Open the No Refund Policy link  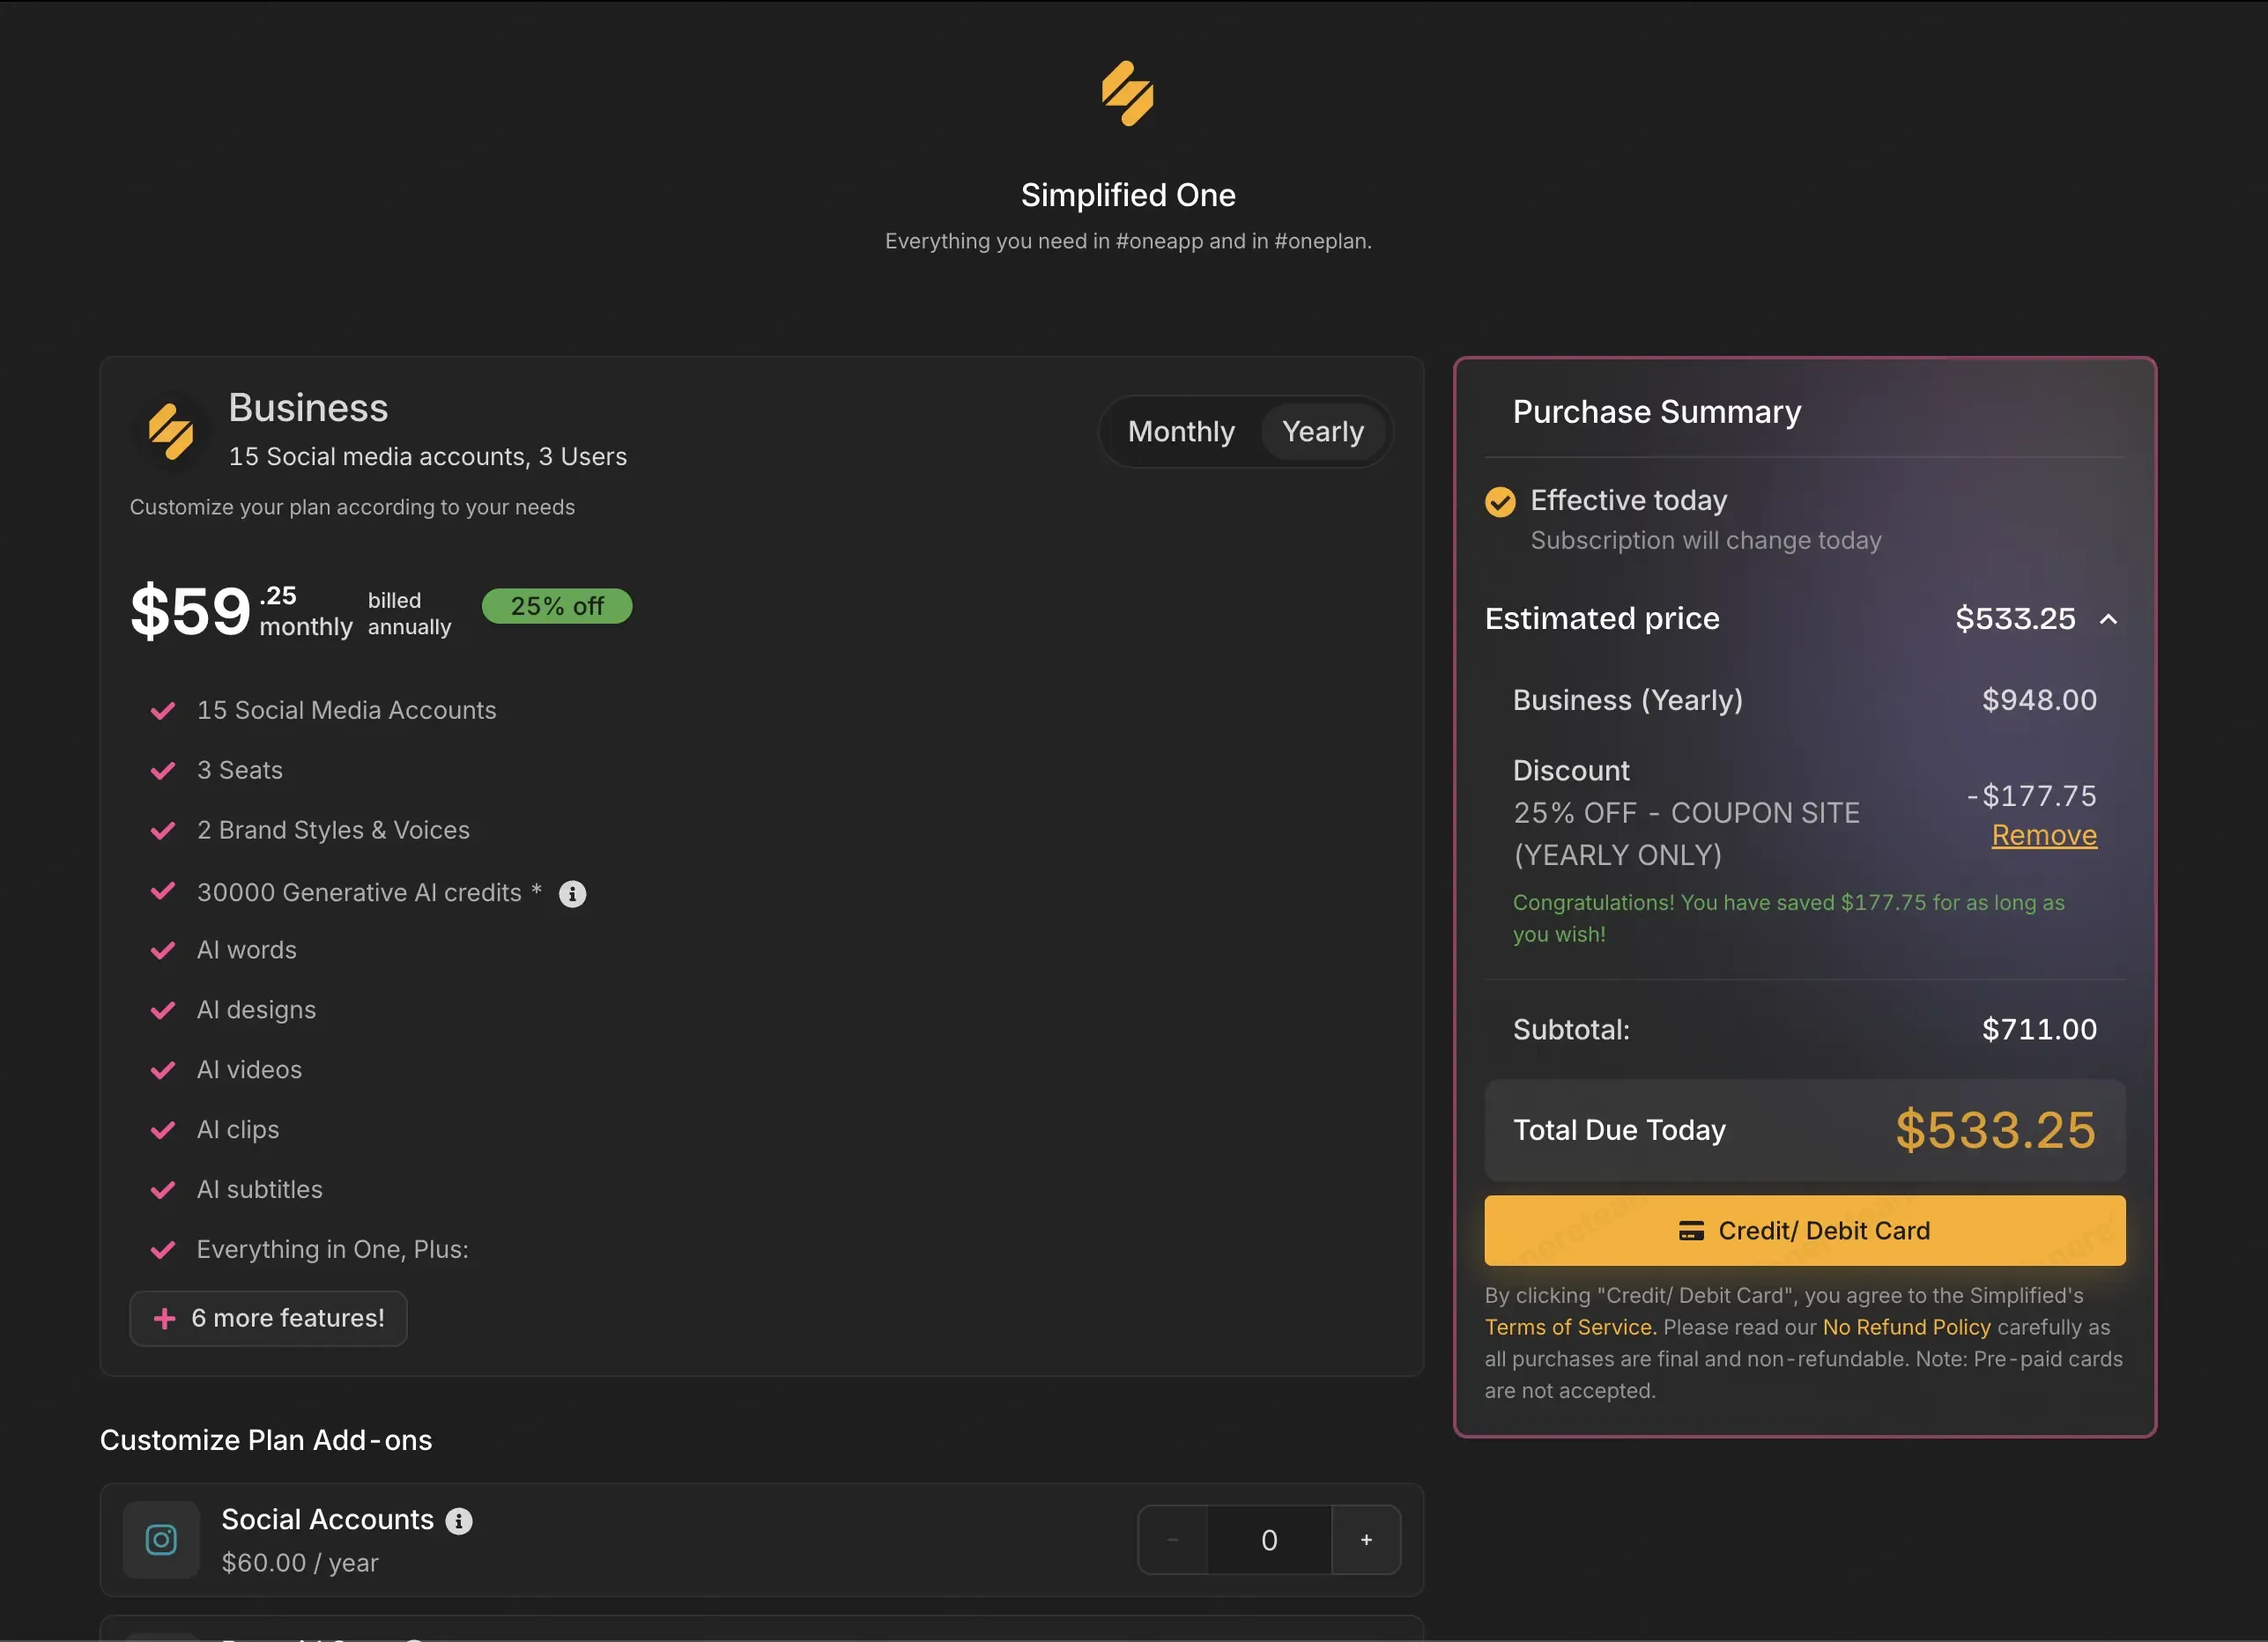click(1906, 1327)
